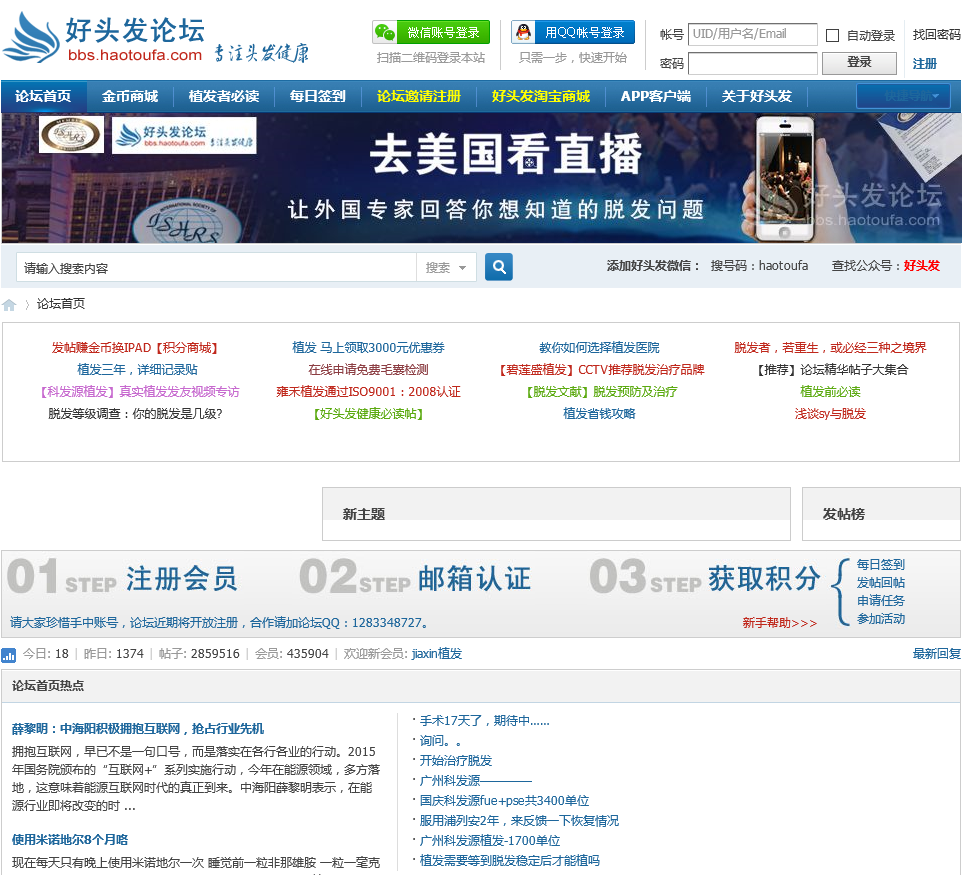The height and width of the screenshot is (875, 962).
Task: Open 浅谈sy与脱发 link
Action: [x=830, y=414]
